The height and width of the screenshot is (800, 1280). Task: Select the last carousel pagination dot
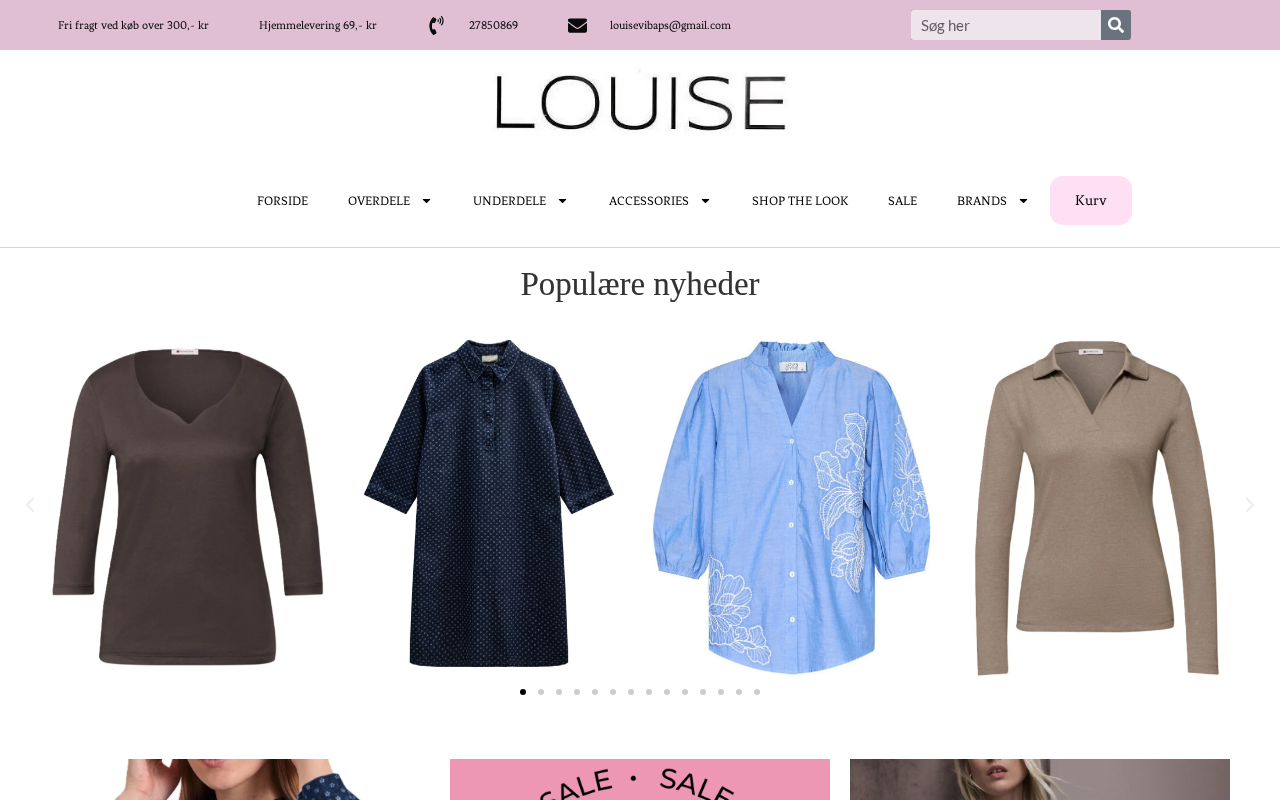pyautogui.click(x=757, y=692)
